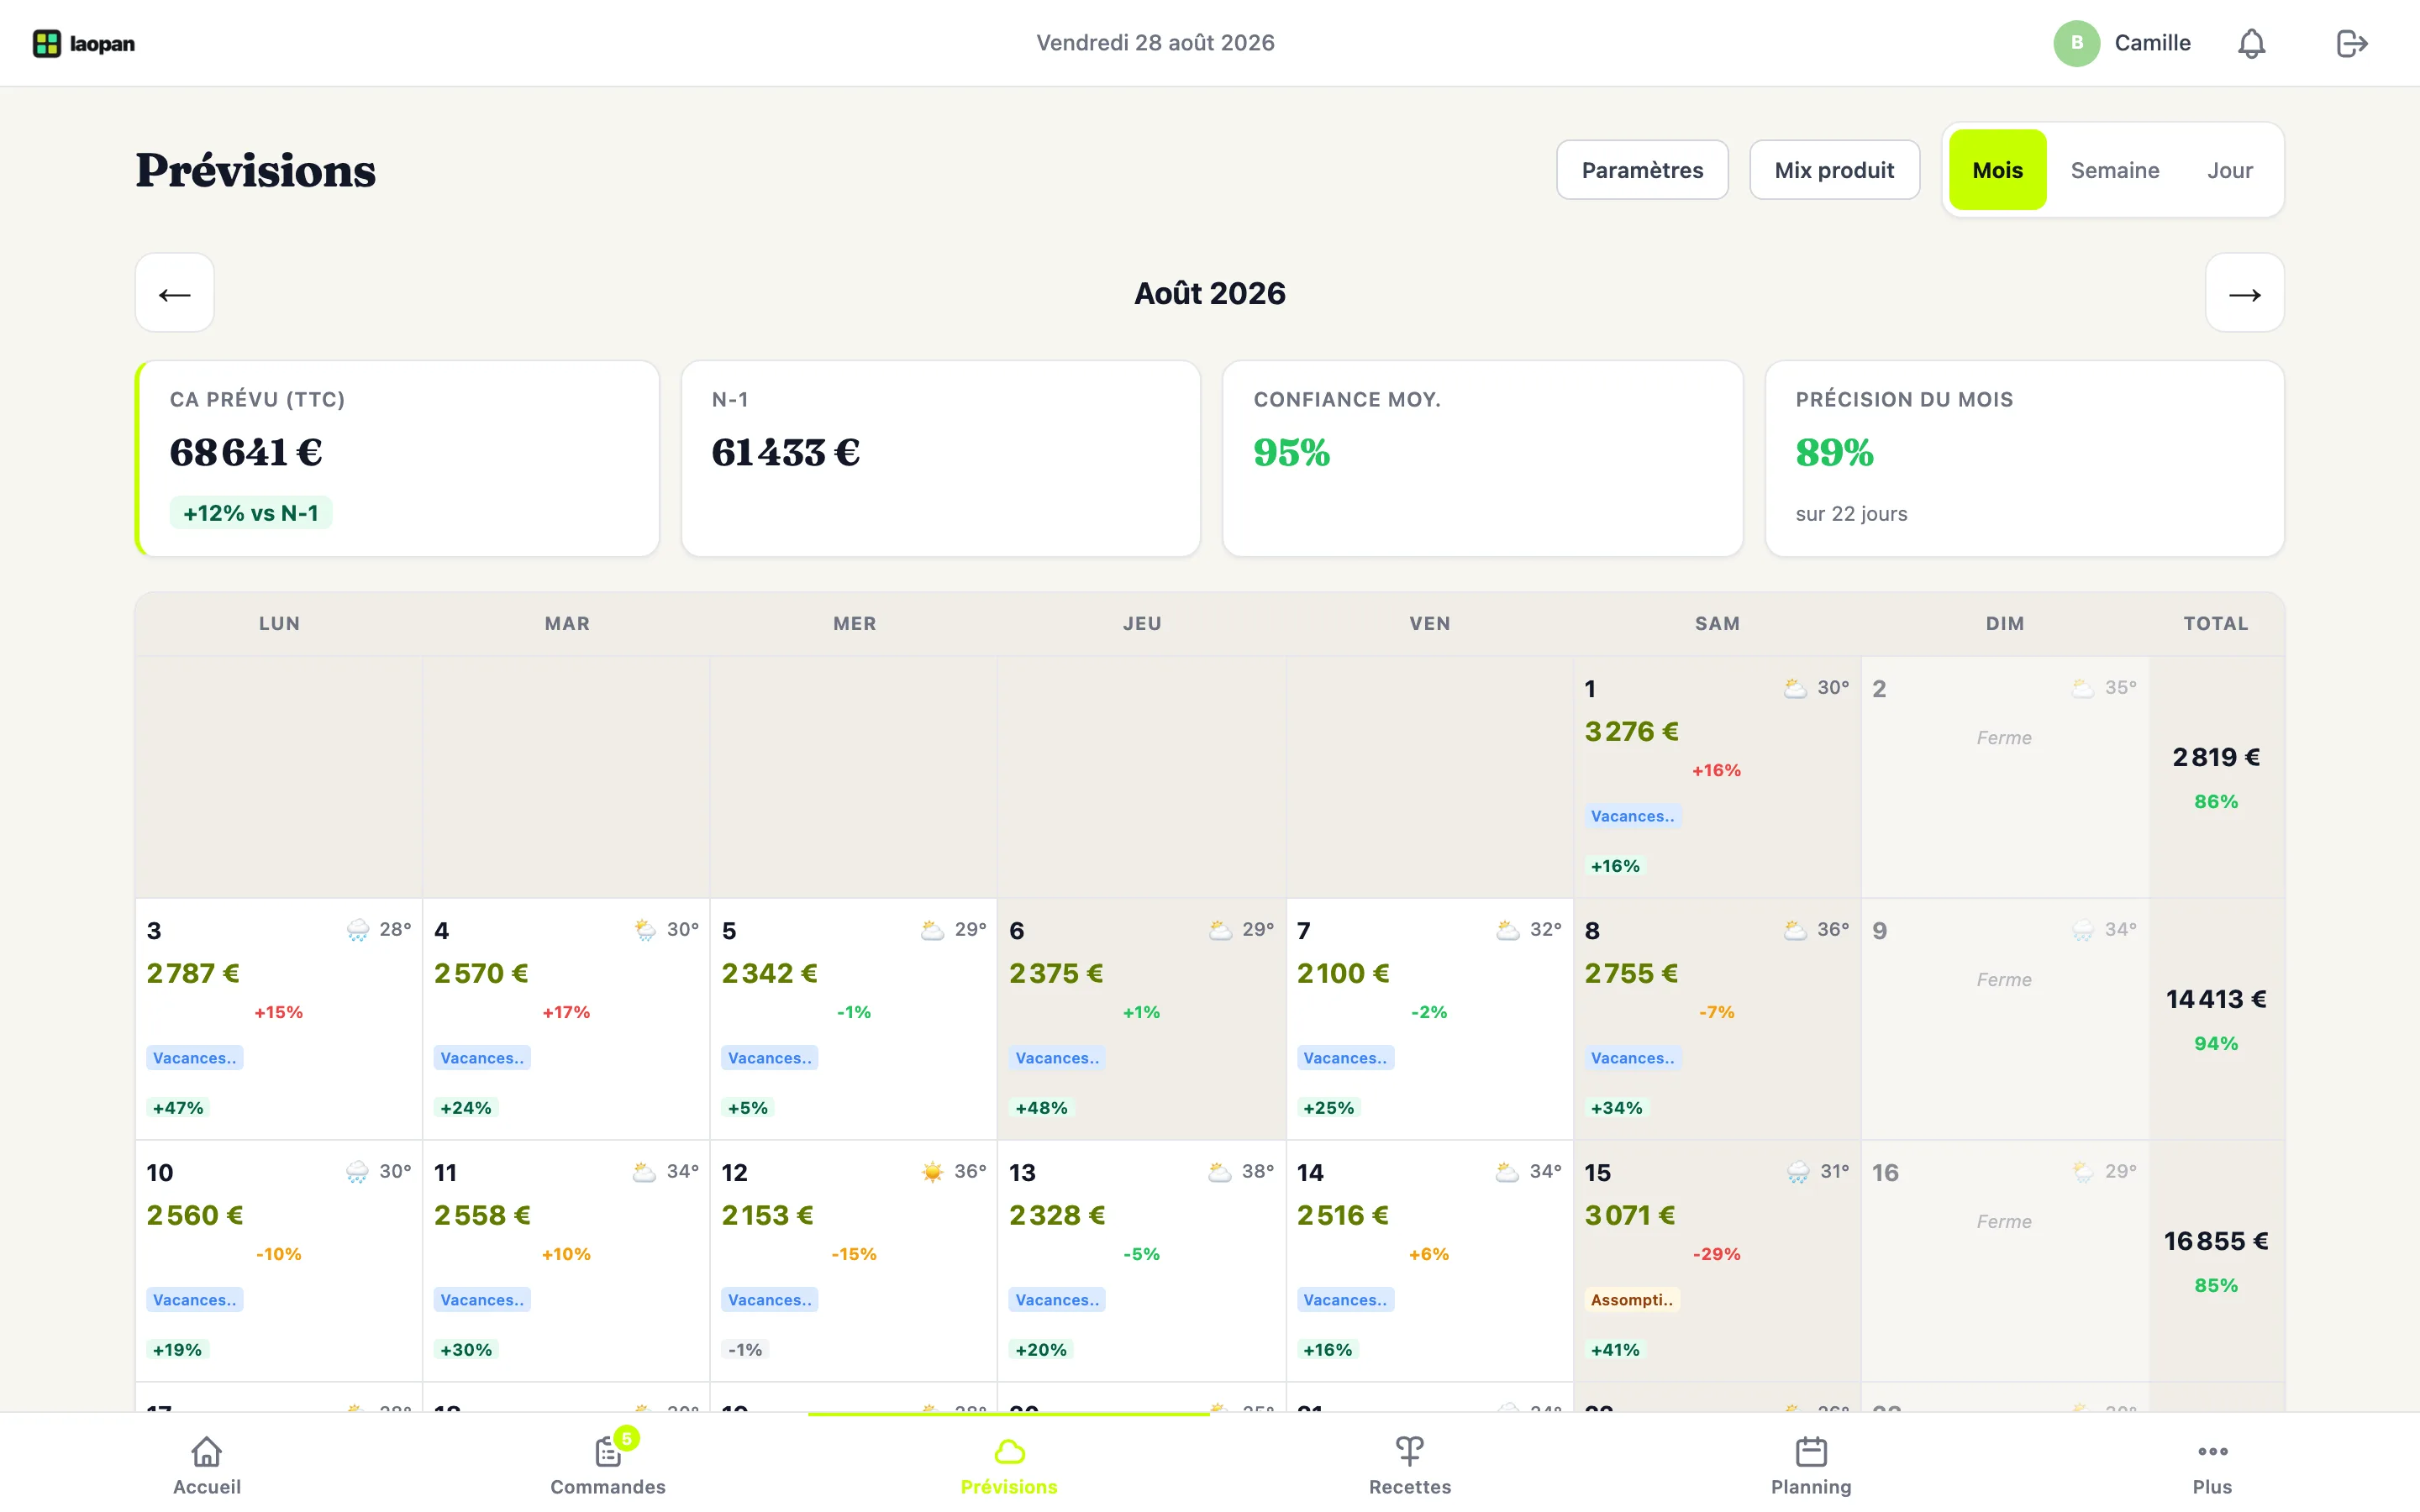Click the +12% vs N-1 badge
Screen dimensions: 2420x1512
[x=251, y=513]
